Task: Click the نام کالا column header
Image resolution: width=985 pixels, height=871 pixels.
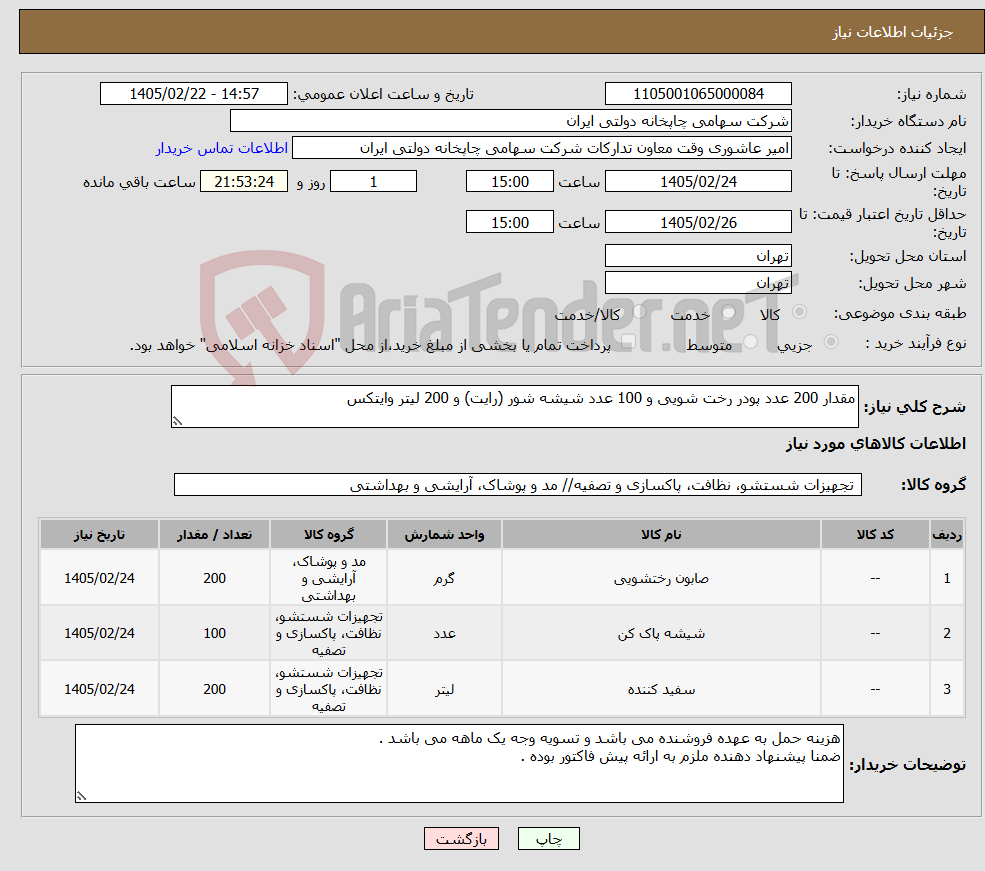Action: coord(661,534)
